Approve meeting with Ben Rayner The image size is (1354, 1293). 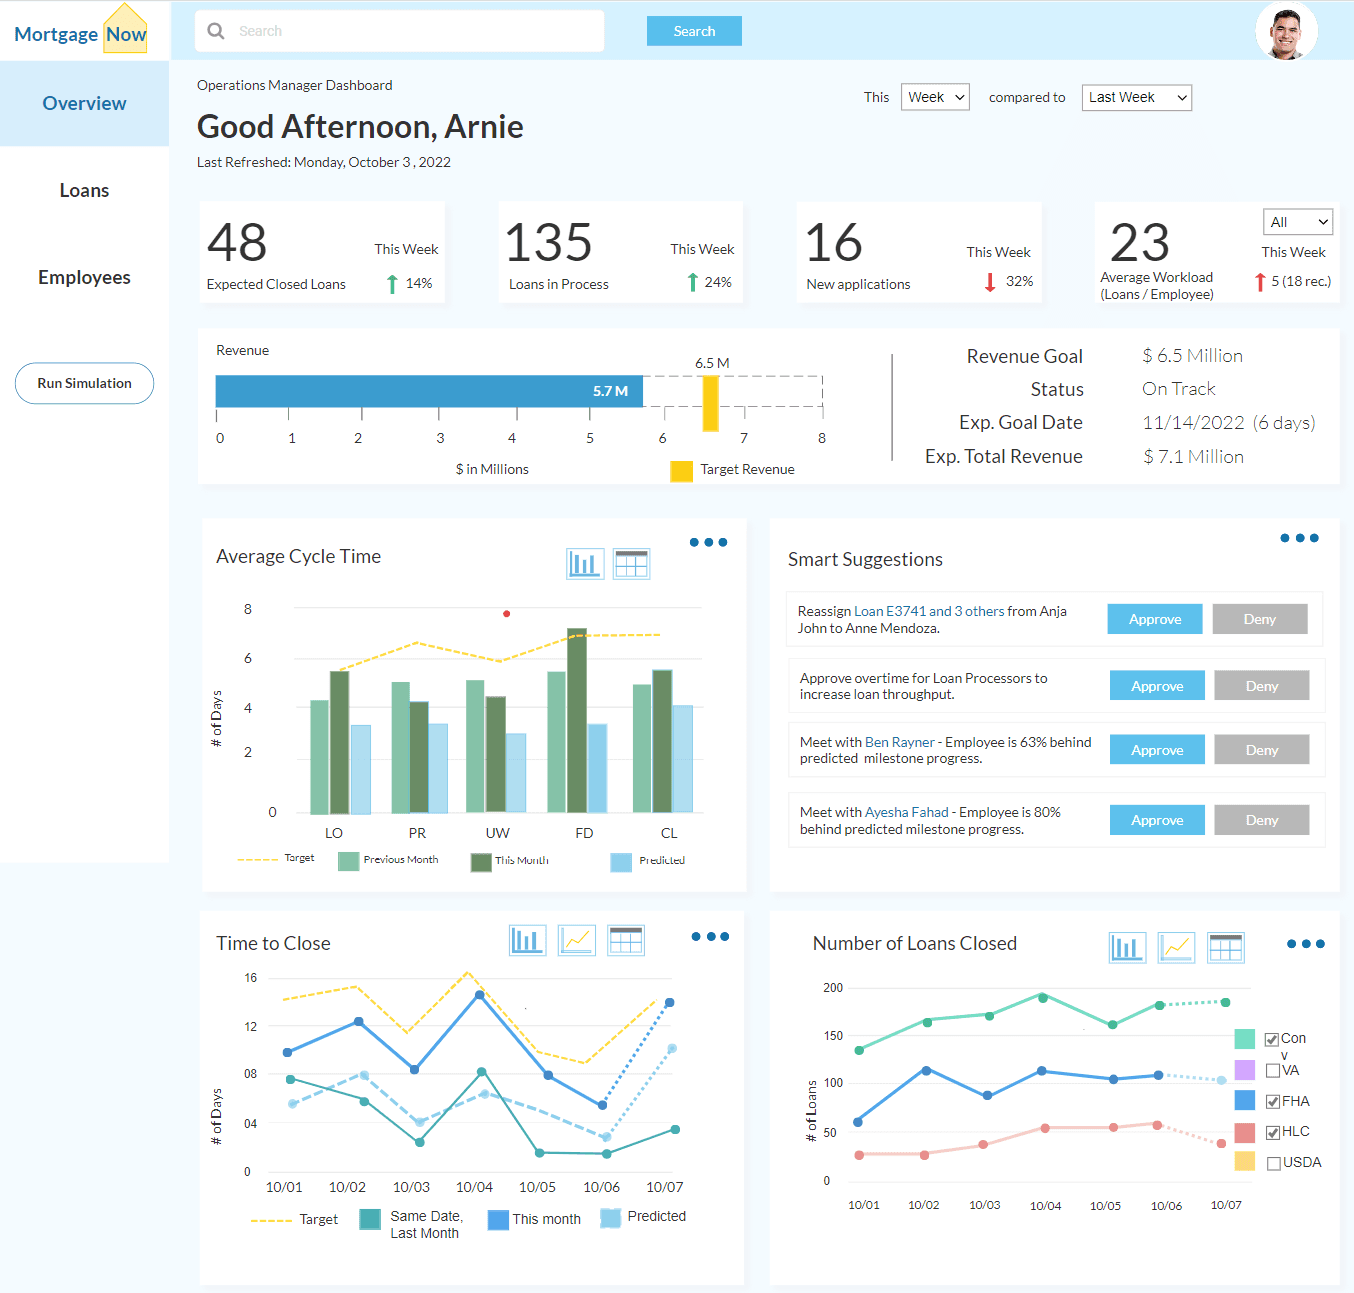(x=1157, y=750)
